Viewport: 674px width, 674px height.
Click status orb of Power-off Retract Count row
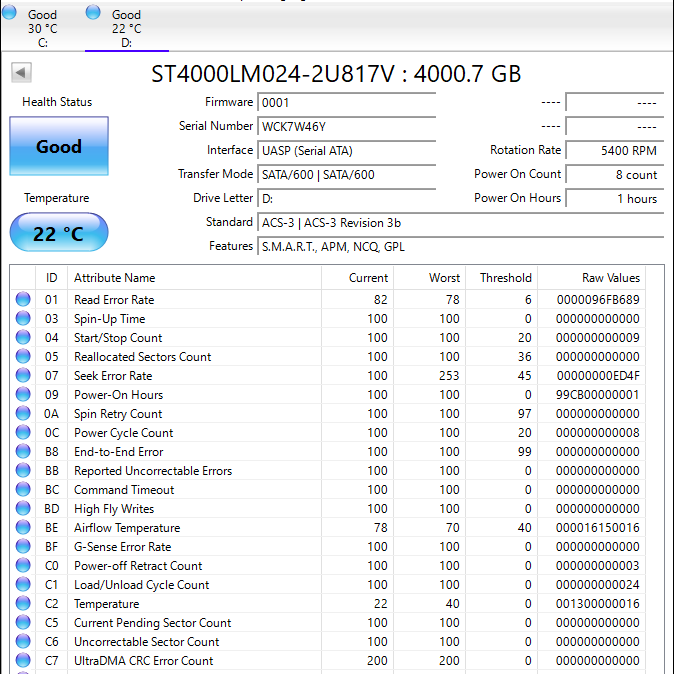click(23, 565)
